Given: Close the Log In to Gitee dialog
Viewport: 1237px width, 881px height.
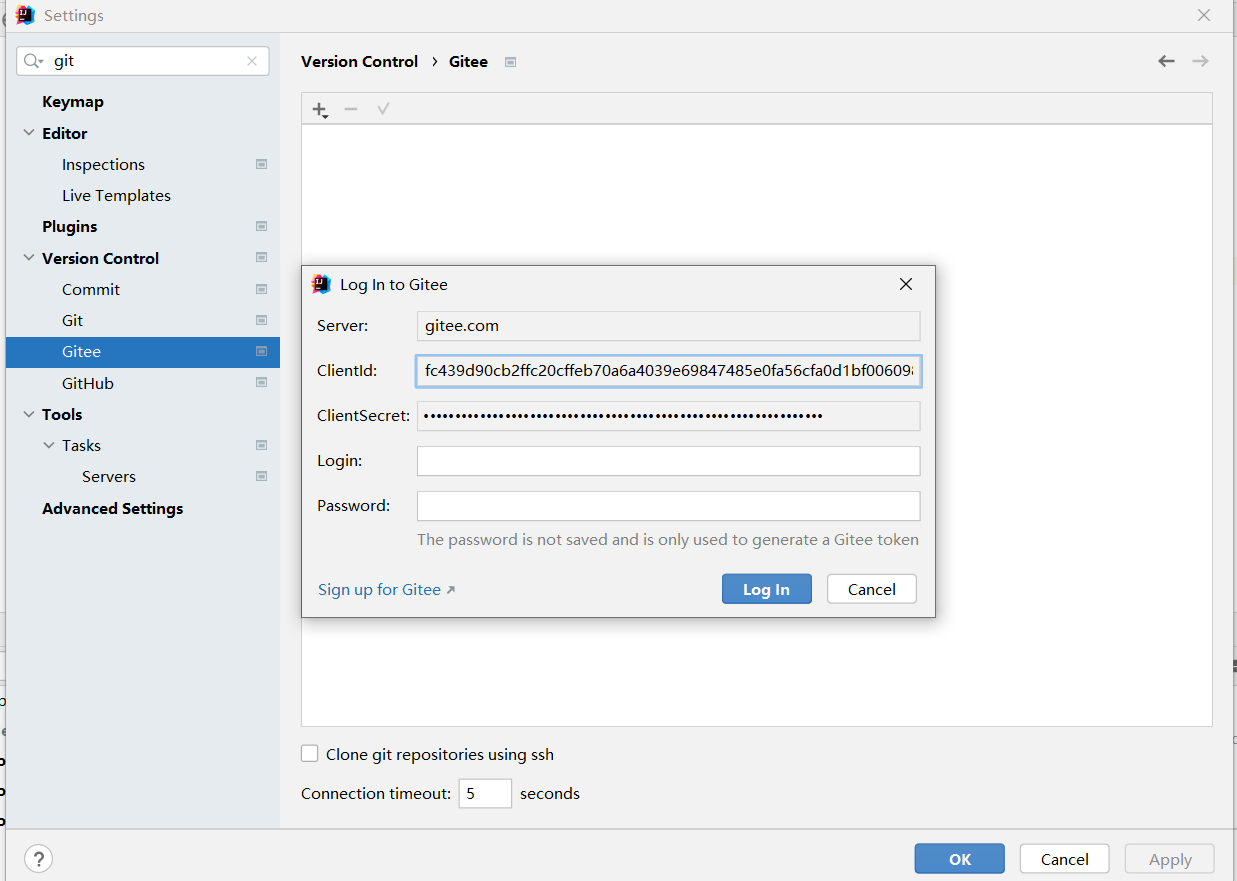Looking at the screenshot, I should [906, 284].
